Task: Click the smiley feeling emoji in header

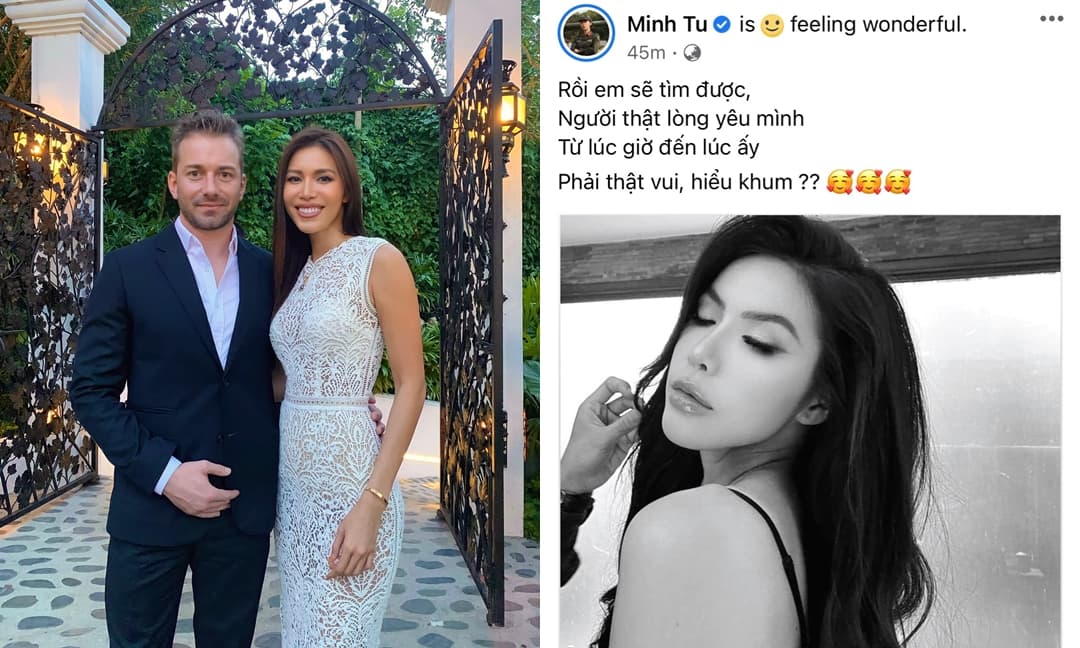Action: [x=771, y=25]
